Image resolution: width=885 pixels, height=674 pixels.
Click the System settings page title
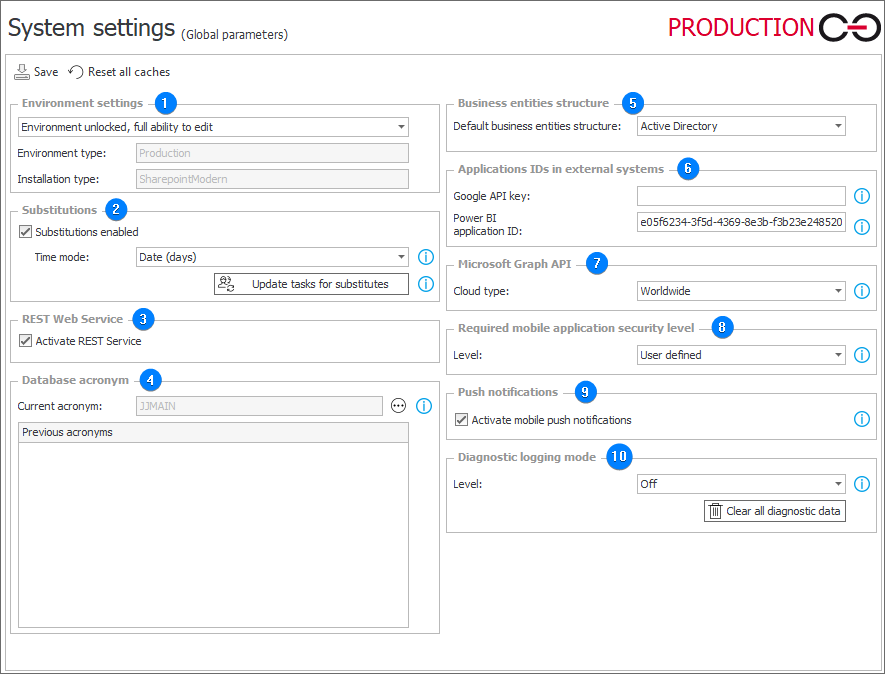[91, 28]
